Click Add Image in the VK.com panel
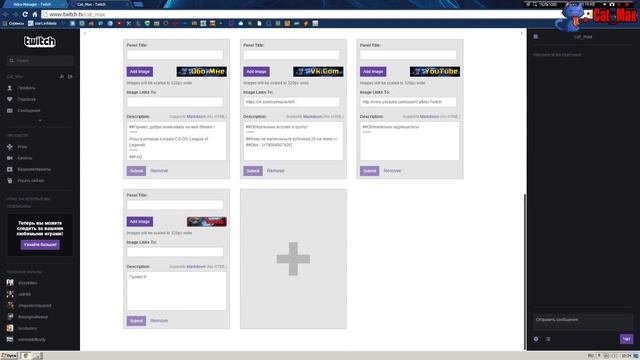The height and width of the screenshot is (360, 640). [x=256, y=71]
